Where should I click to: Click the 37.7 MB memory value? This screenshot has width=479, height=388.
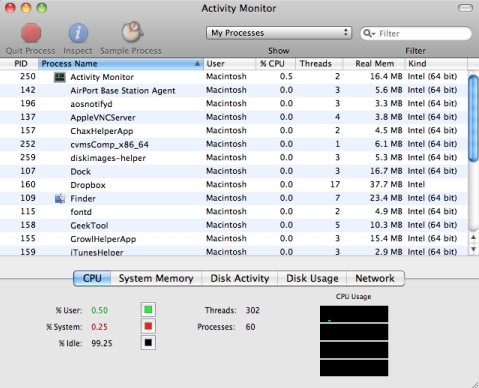pyautogui.click(x=386, y=184)
